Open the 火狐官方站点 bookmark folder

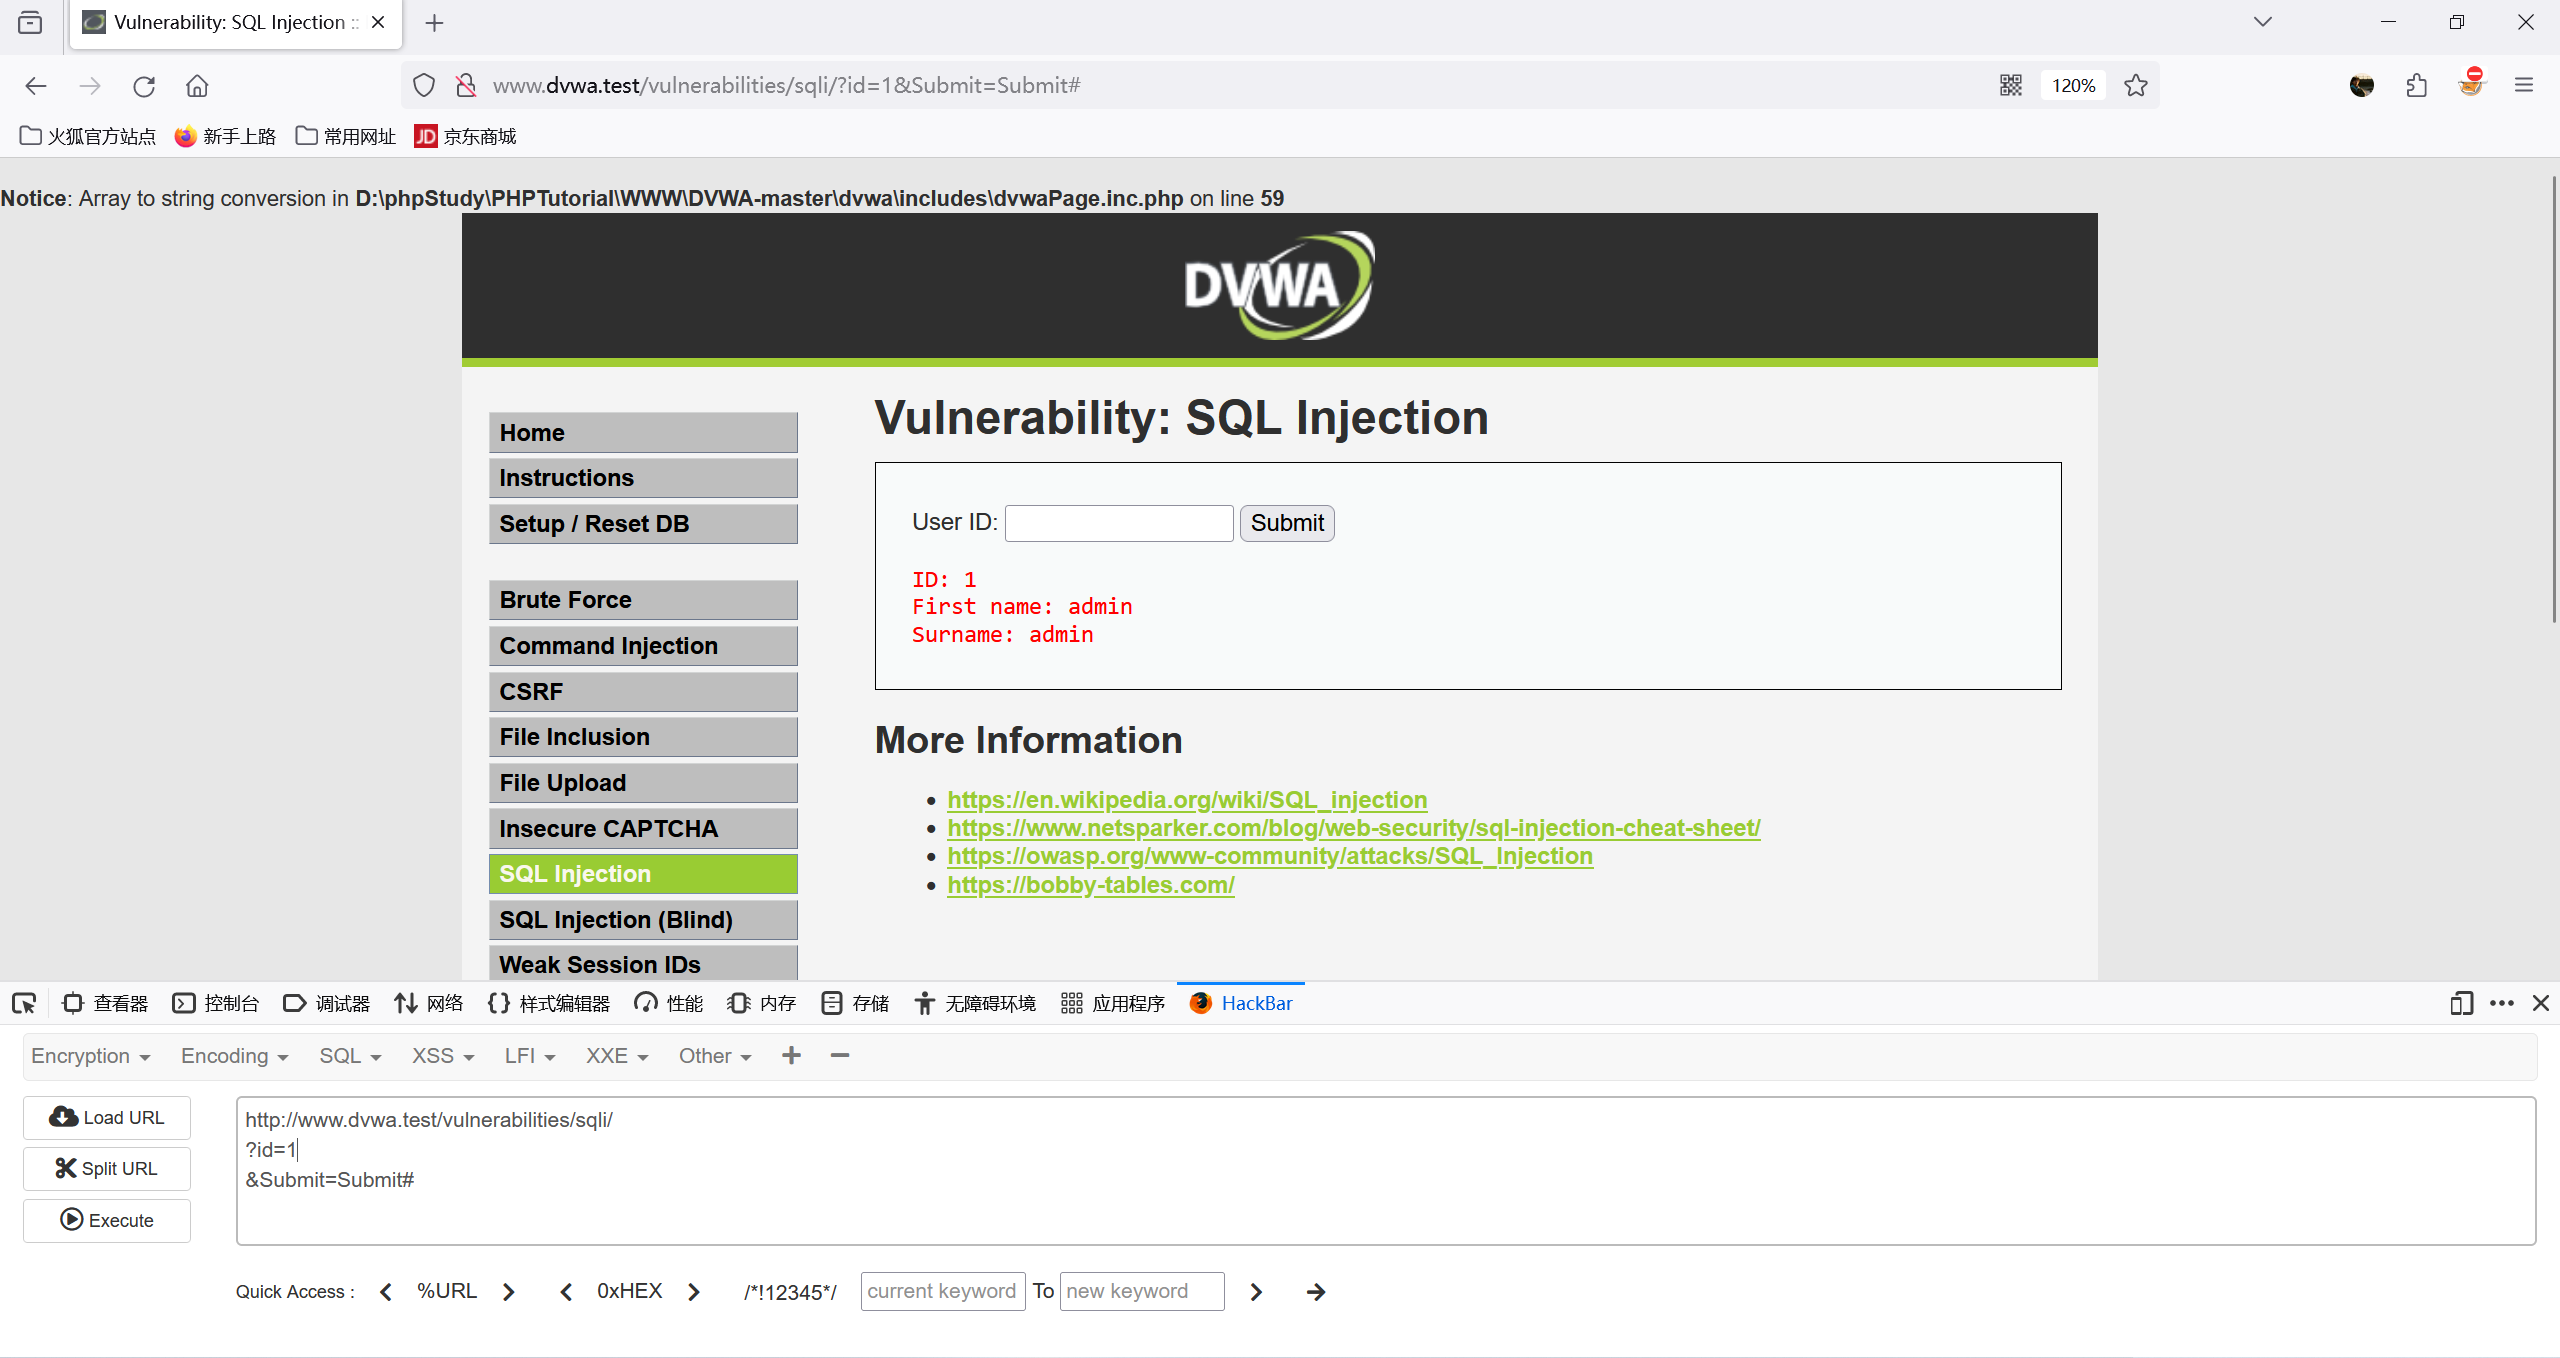point(88,136)
